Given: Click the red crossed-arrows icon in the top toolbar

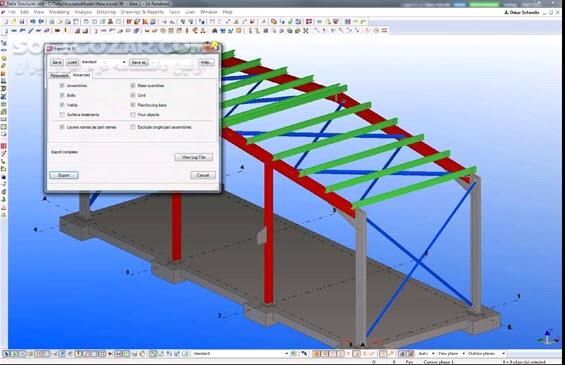Looking at the screenshot, I should [309, 22].
